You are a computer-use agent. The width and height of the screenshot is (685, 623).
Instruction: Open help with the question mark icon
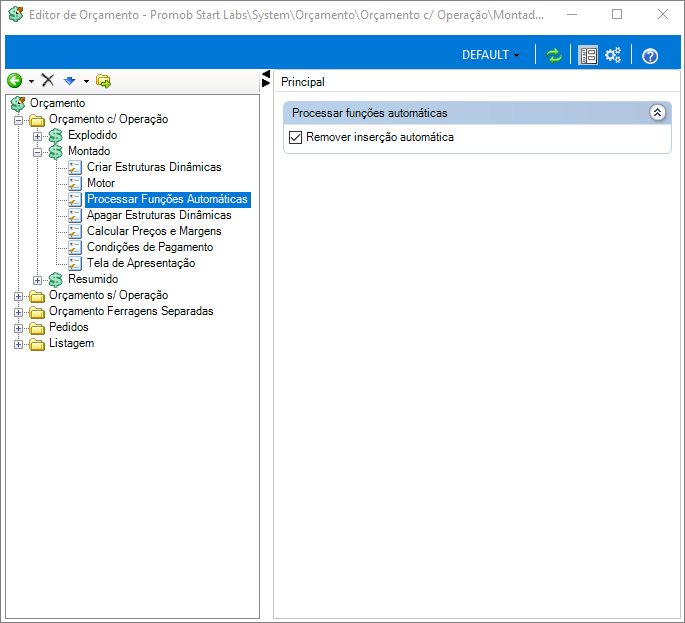click(650, 55)
